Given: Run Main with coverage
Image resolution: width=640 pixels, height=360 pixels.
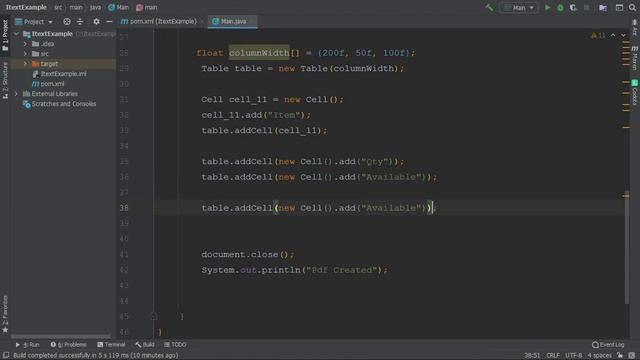Looking at the screenshot, I should tap(573, 7).
